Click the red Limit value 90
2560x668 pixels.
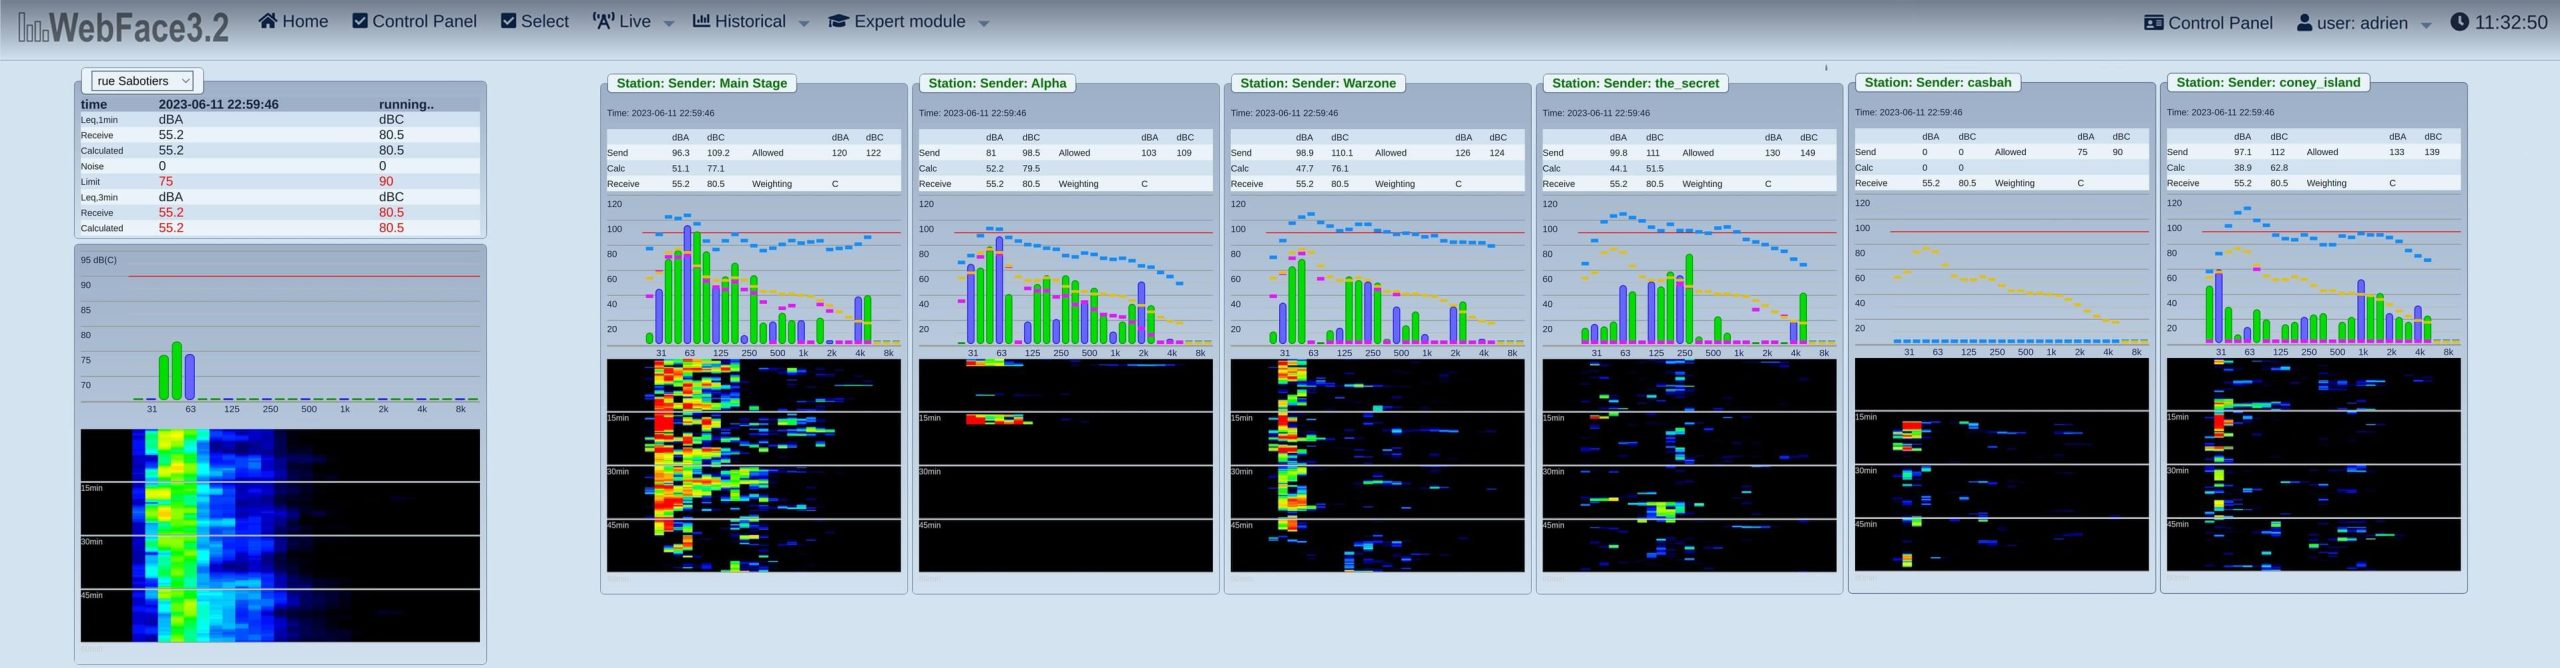(386, 181)
